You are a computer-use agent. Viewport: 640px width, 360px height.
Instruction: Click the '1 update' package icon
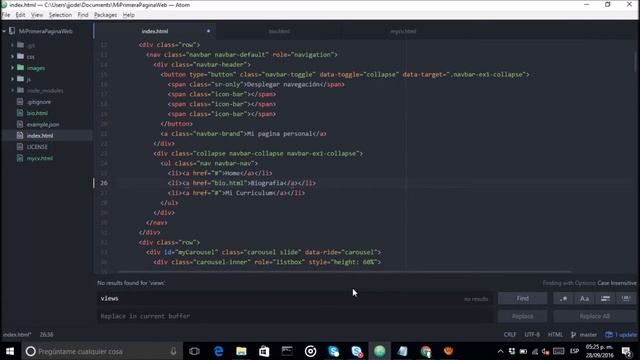coord(609,335)
